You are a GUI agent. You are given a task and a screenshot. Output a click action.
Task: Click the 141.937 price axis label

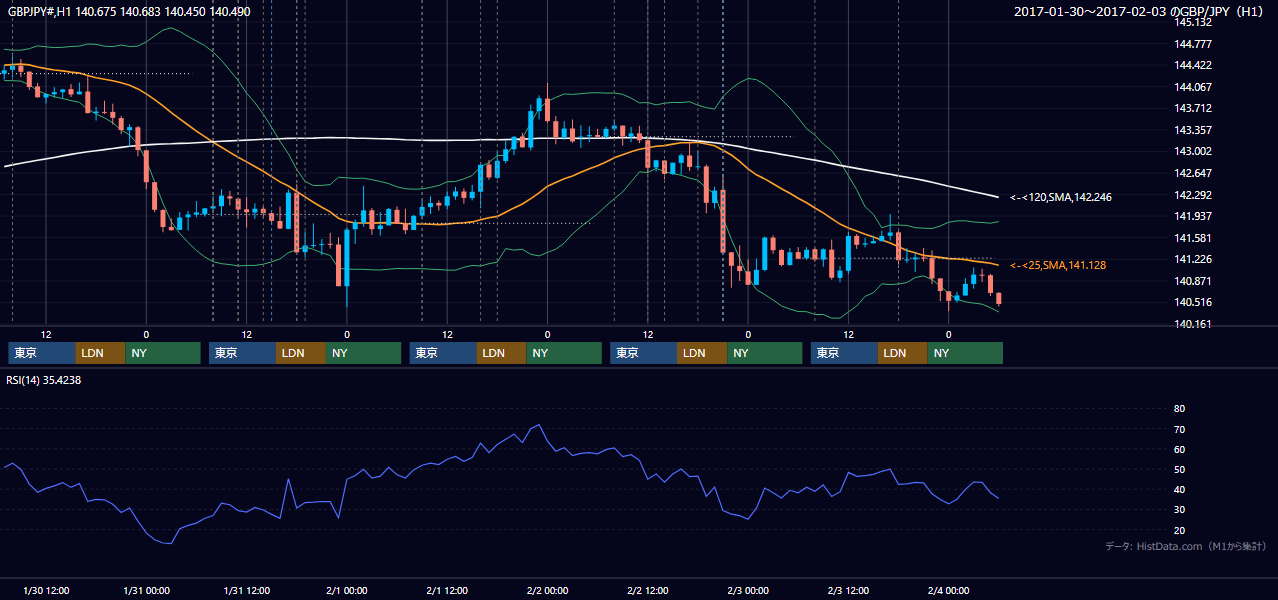1195,216
